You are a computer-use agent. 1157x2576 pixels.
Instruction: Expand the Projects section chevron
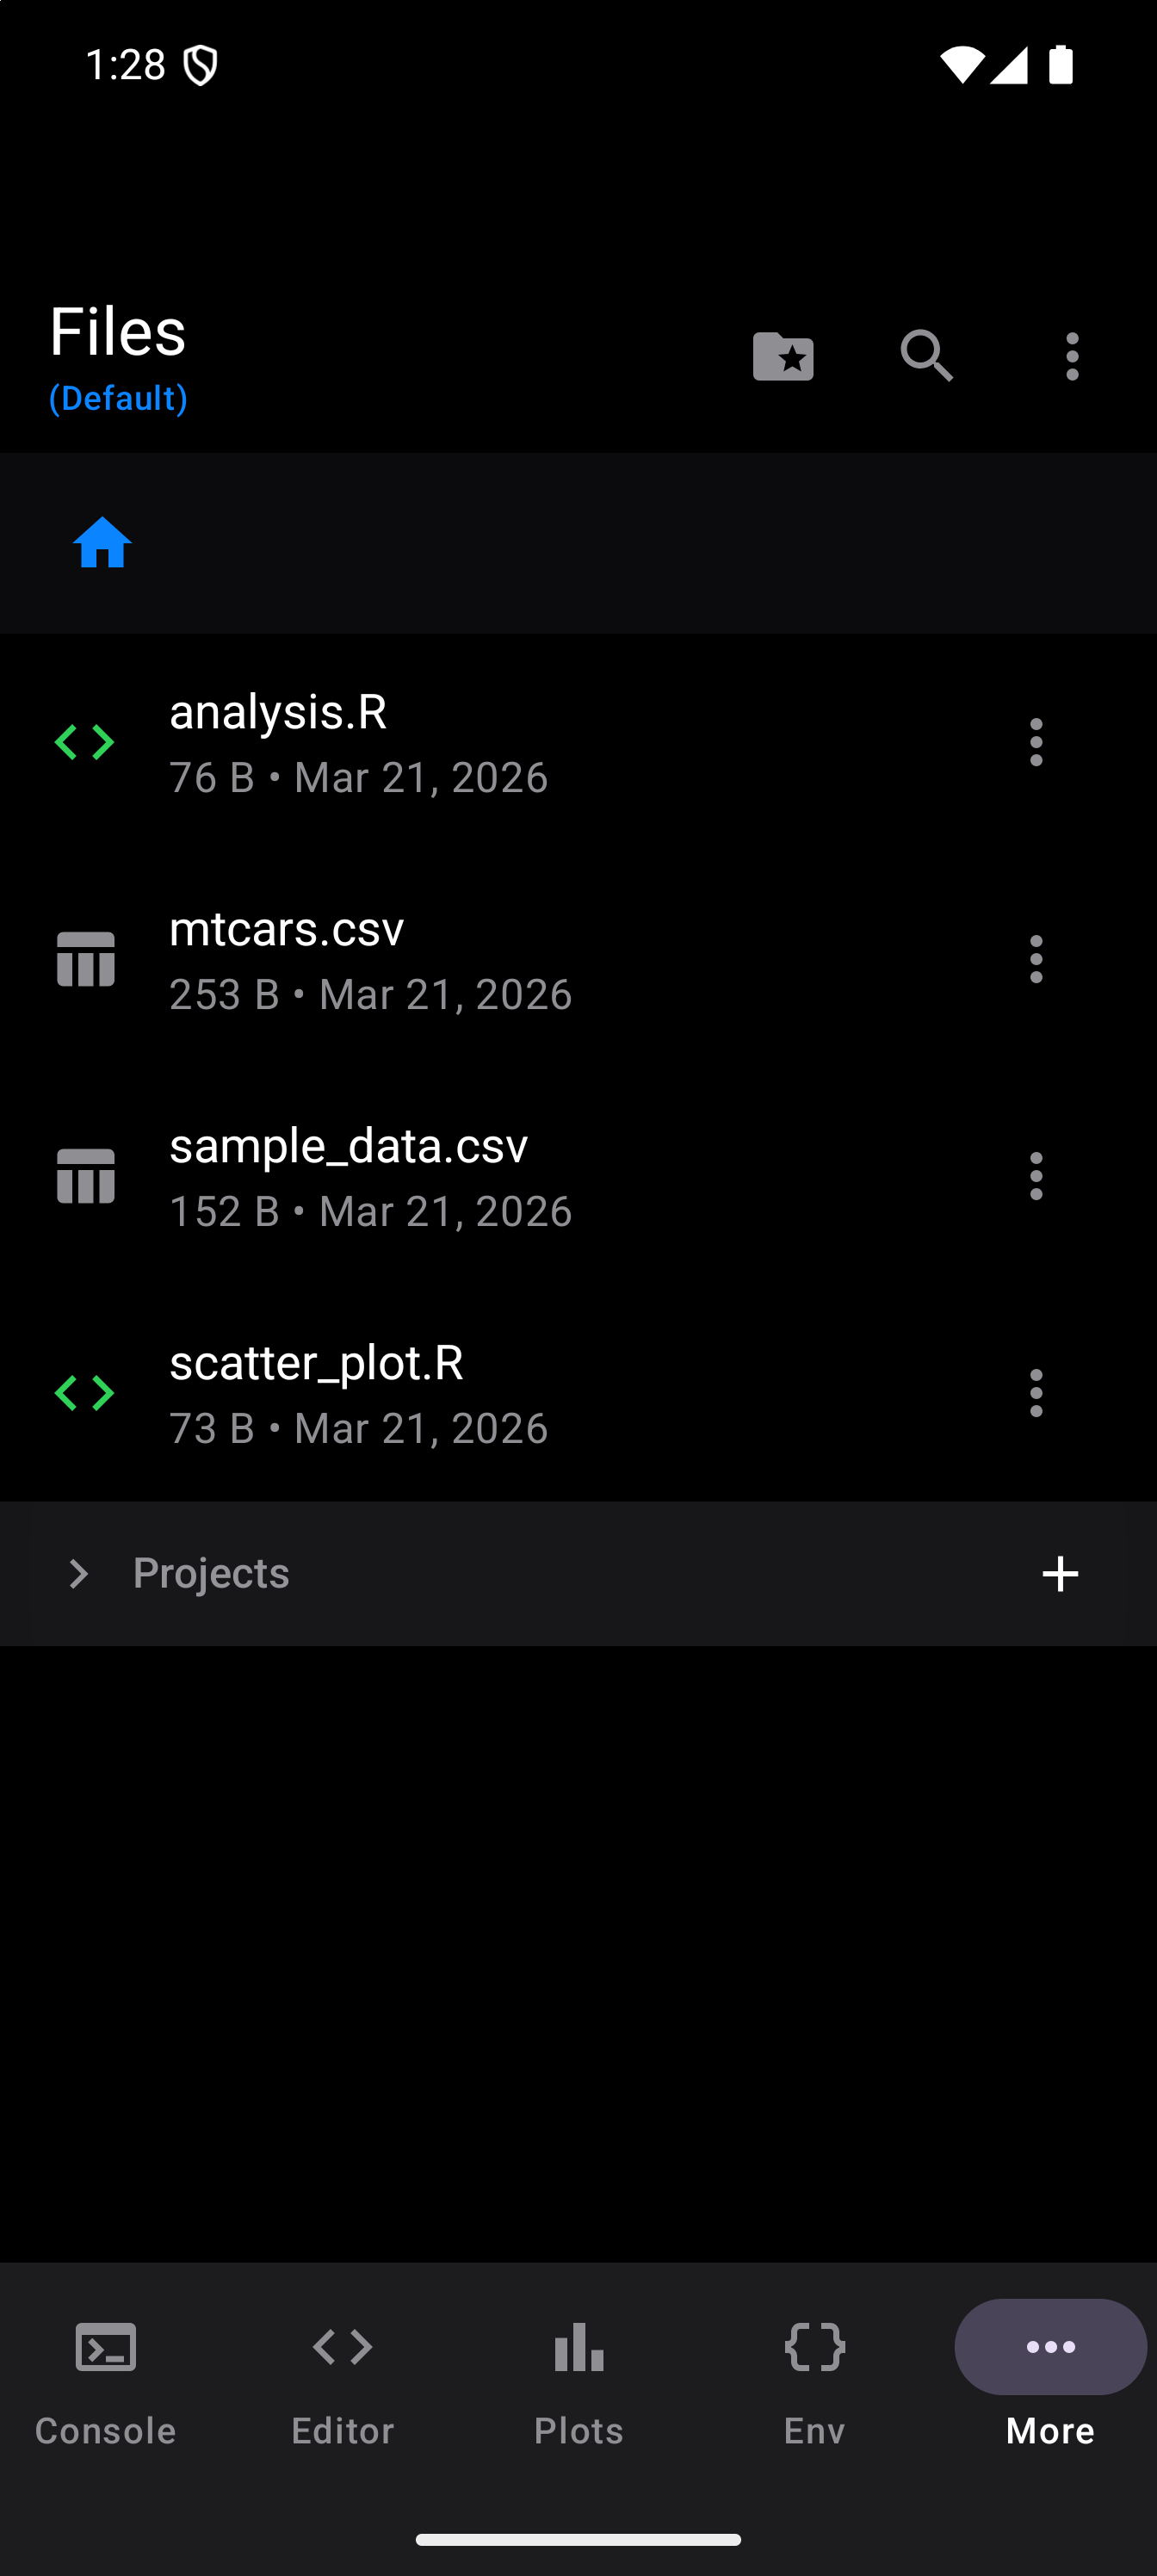(x=78, y=1574)
